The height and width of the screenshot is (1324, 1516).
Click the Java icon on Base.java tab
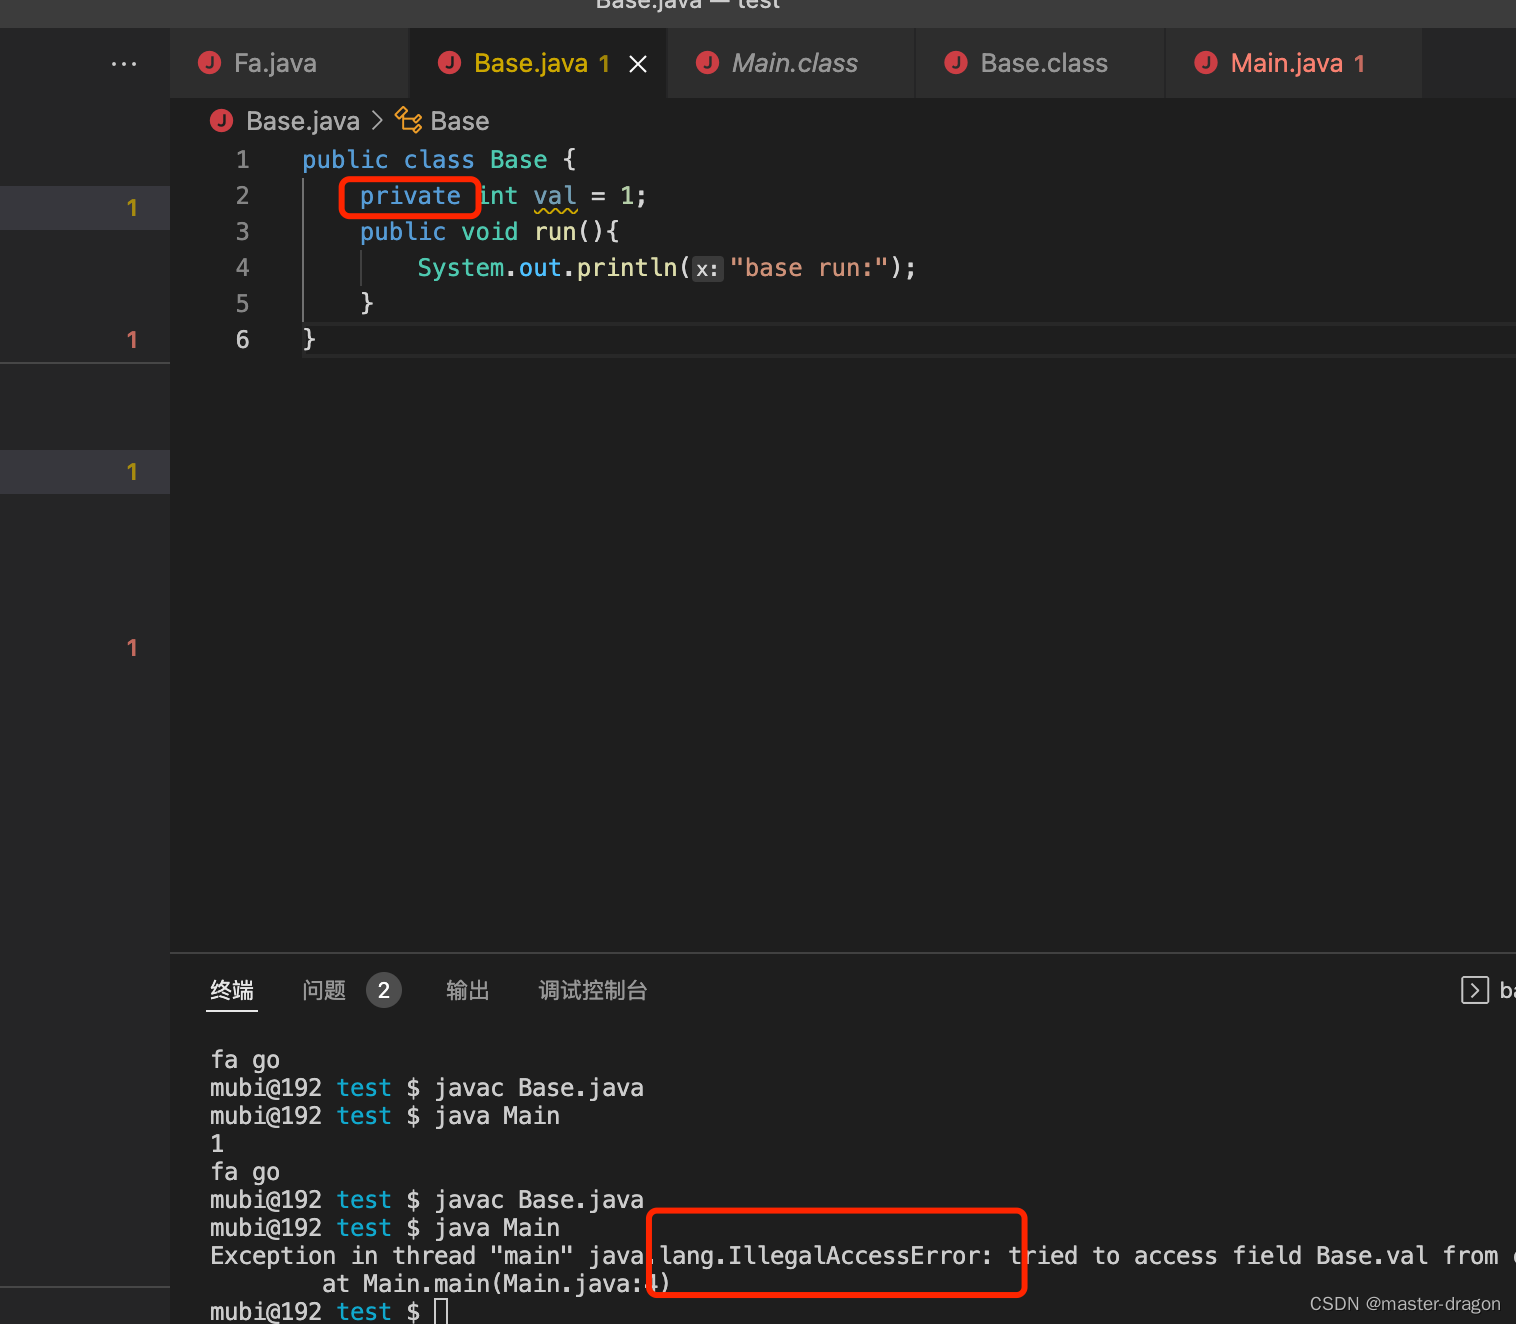(x=449, y=63)
